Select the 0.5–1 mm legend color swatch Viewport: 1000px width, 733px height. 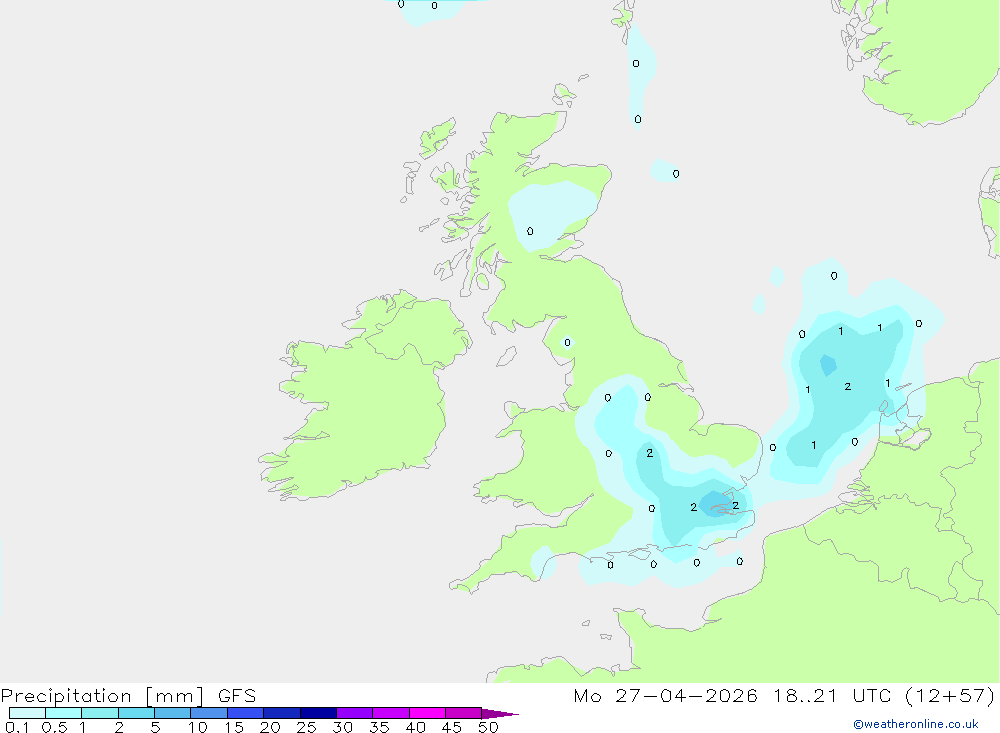63,713
